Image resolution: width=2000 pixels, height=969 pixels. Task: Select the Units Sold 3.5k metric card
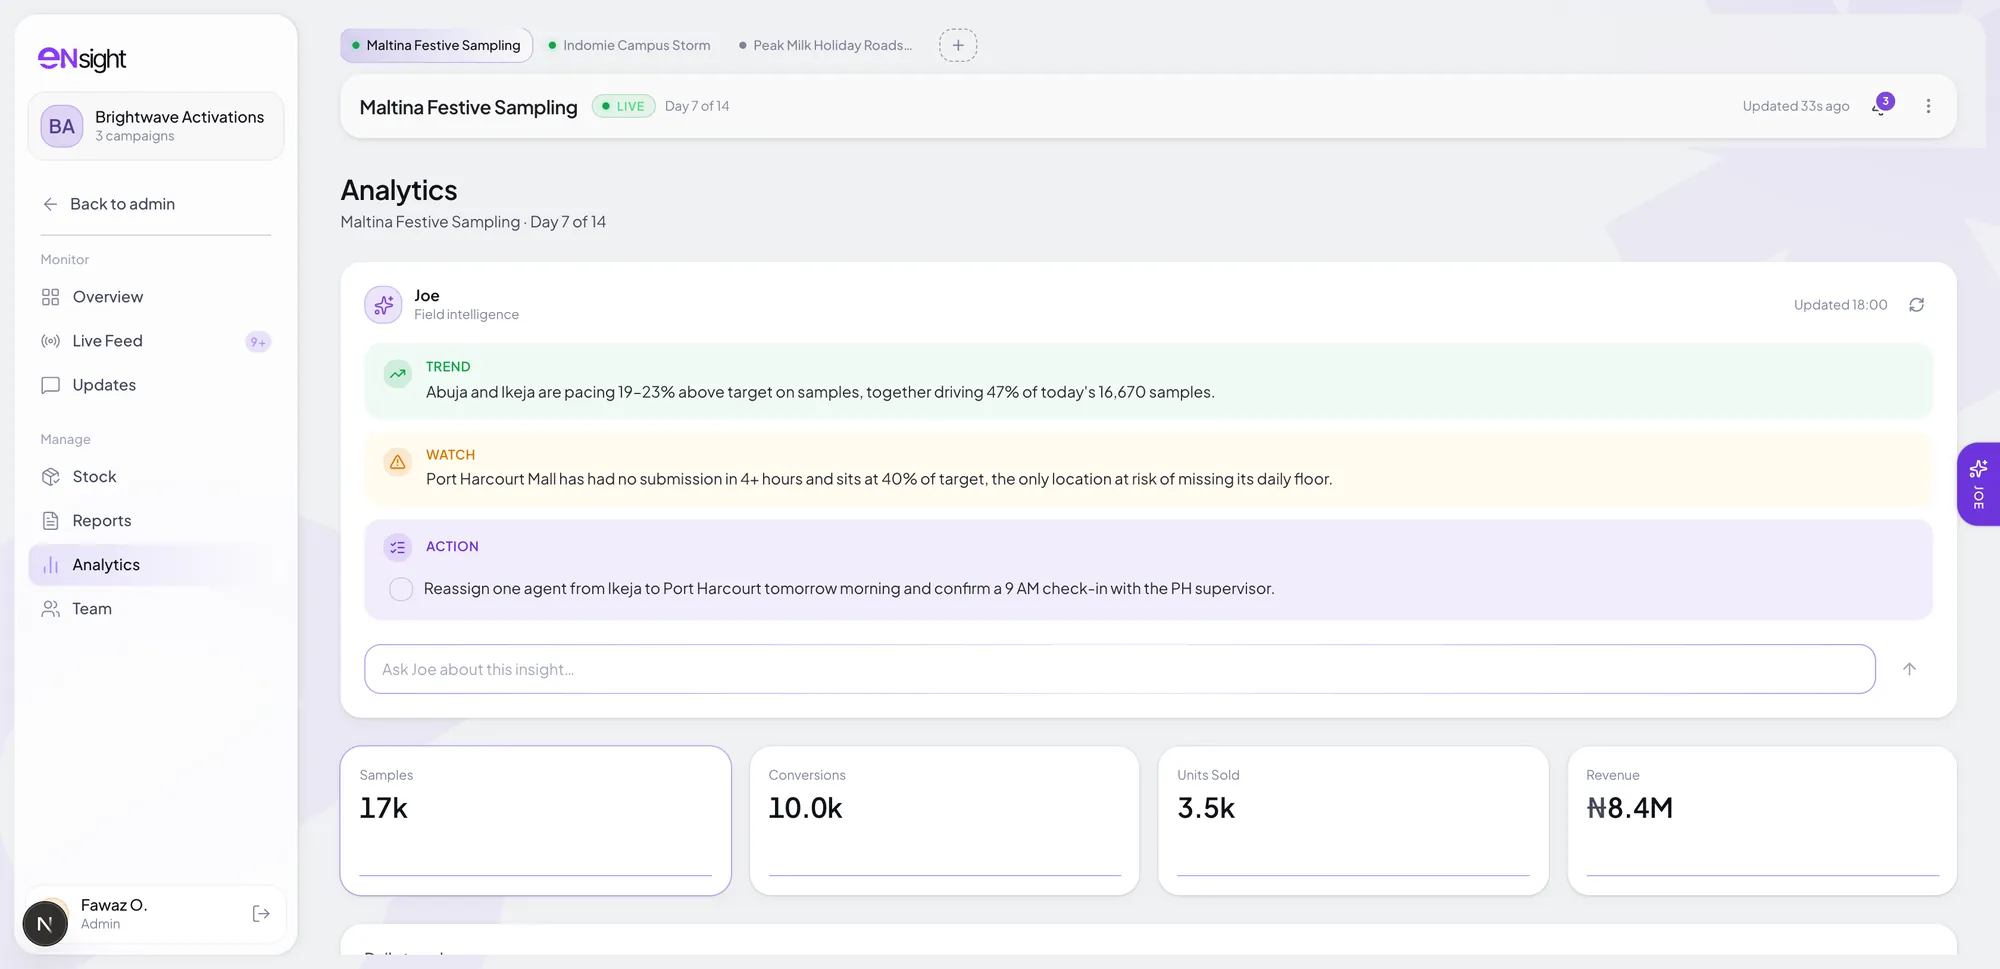coord(1354,821)
